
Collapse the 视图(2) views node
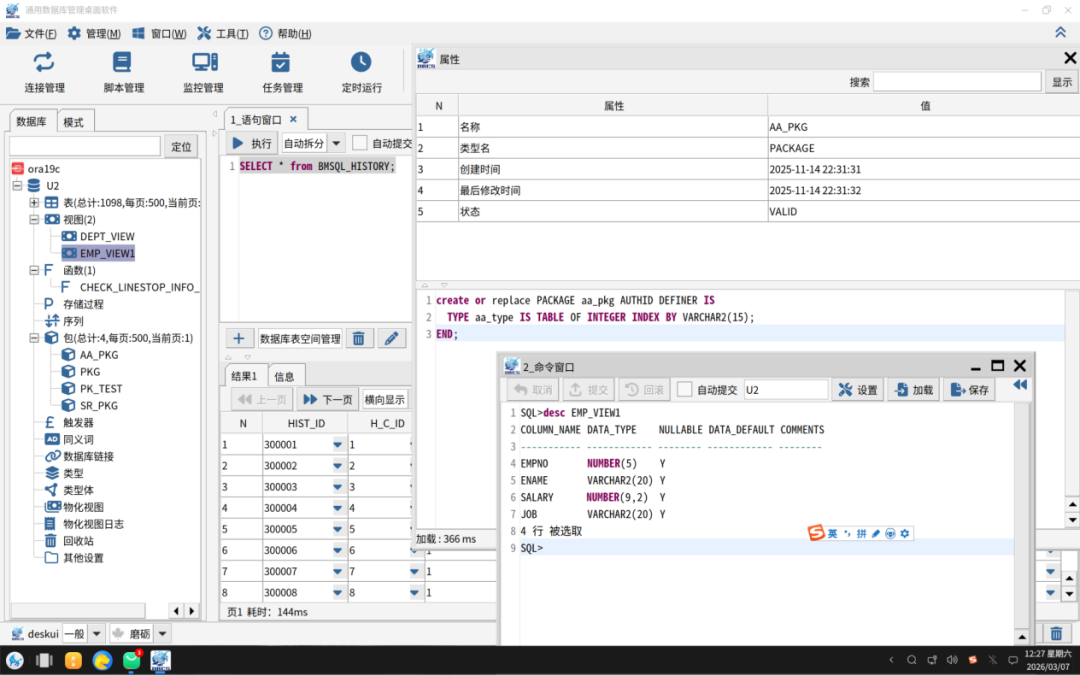[x=34, y=219]
